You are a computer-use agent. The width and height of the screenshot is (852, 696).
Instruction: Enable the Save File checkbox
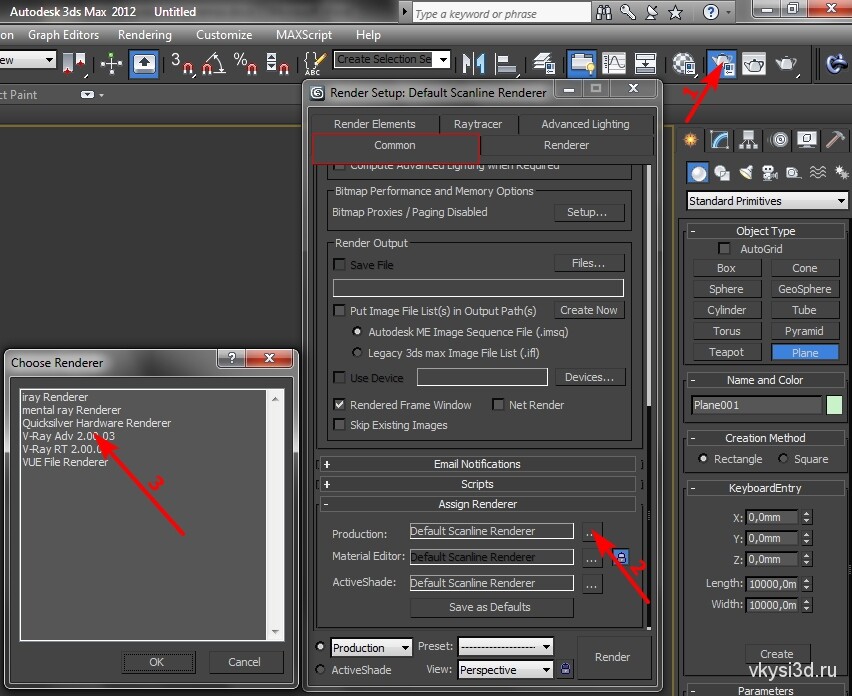coord(340,265)
